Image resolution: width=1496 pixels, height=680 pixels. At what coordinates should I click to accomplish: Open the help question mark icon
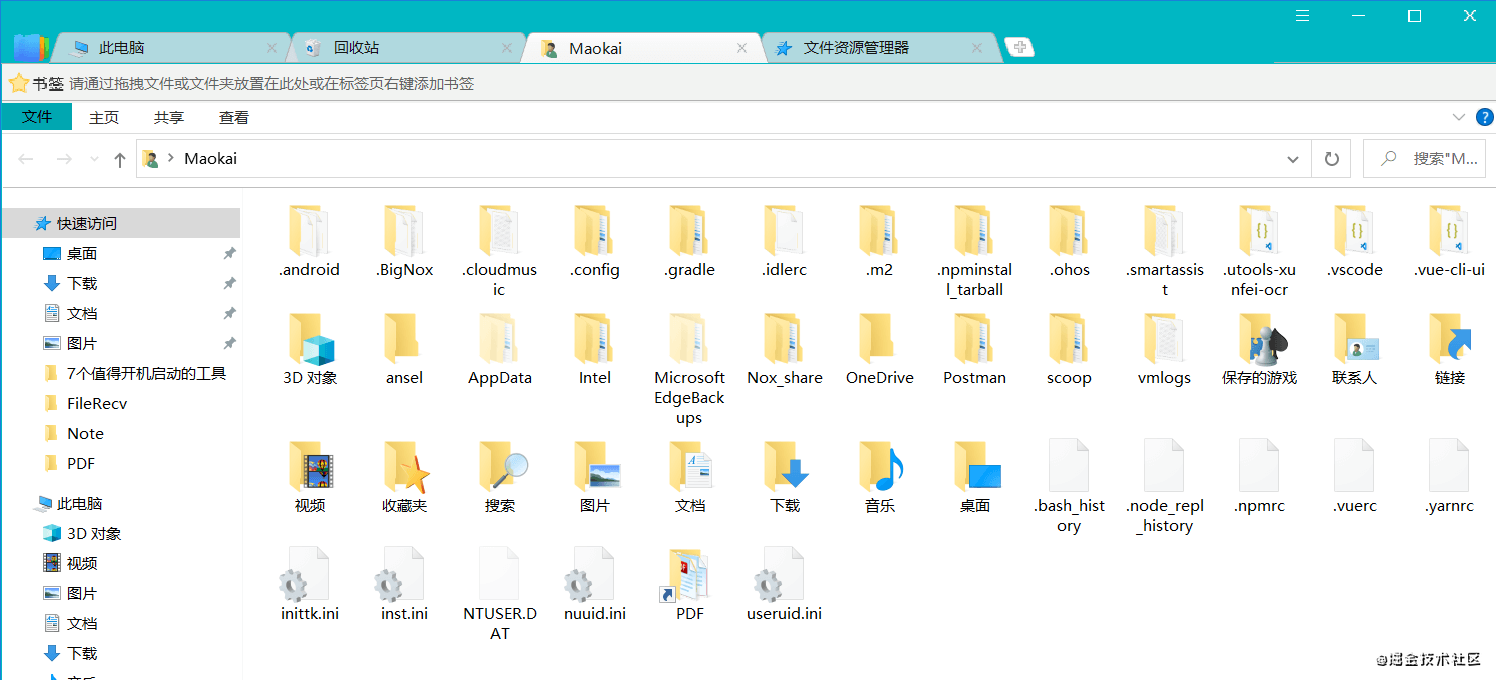tap(1485, 117)
